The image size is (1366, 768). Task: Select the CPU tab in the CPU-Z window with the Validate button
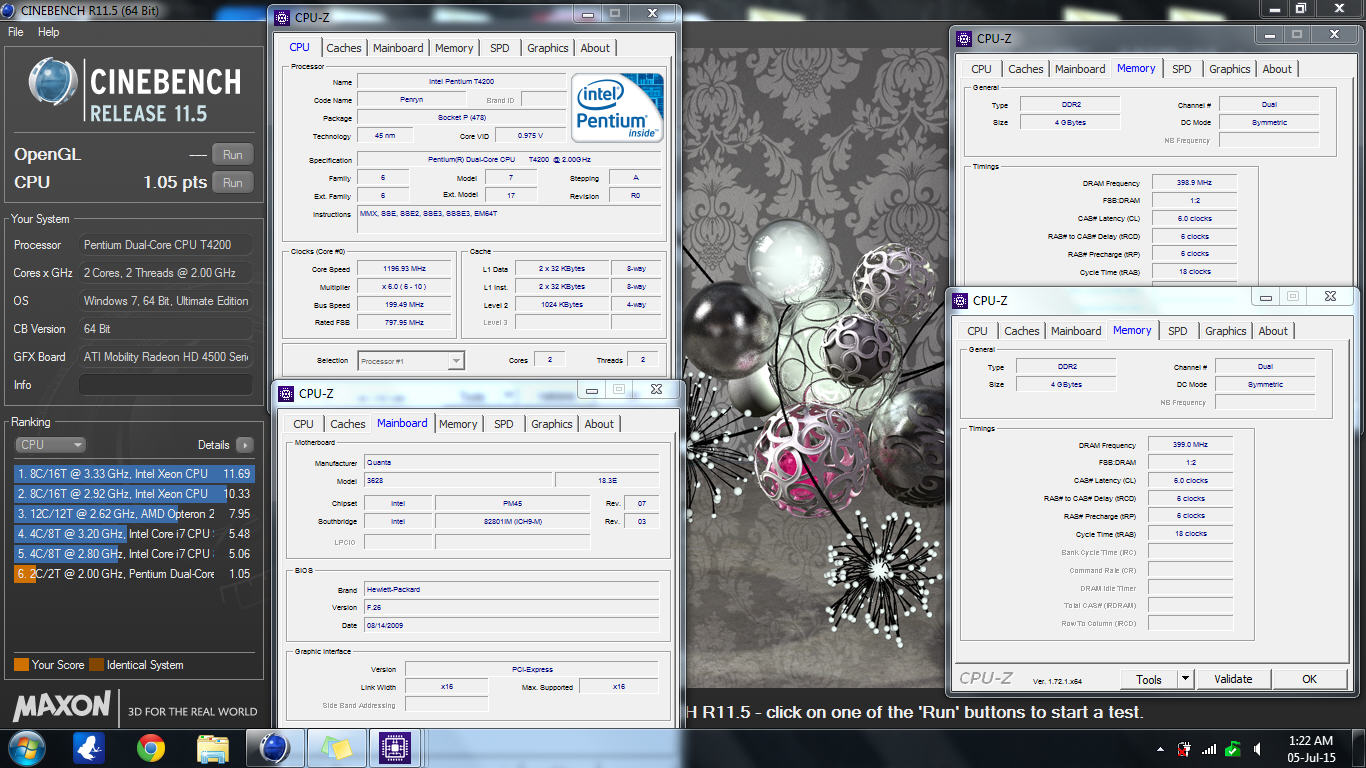coord(978,331)
